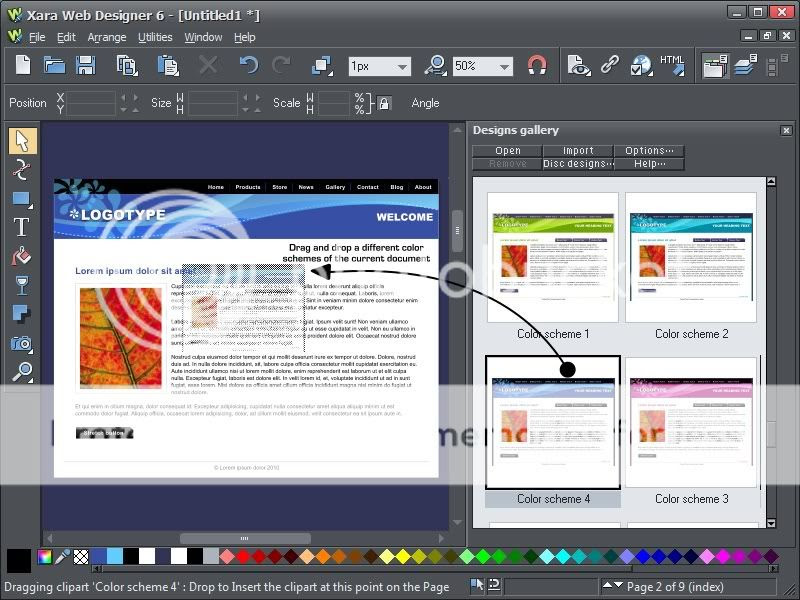
Task: Open the Designs gallery icon in toolbar
Action: [715, 66]
